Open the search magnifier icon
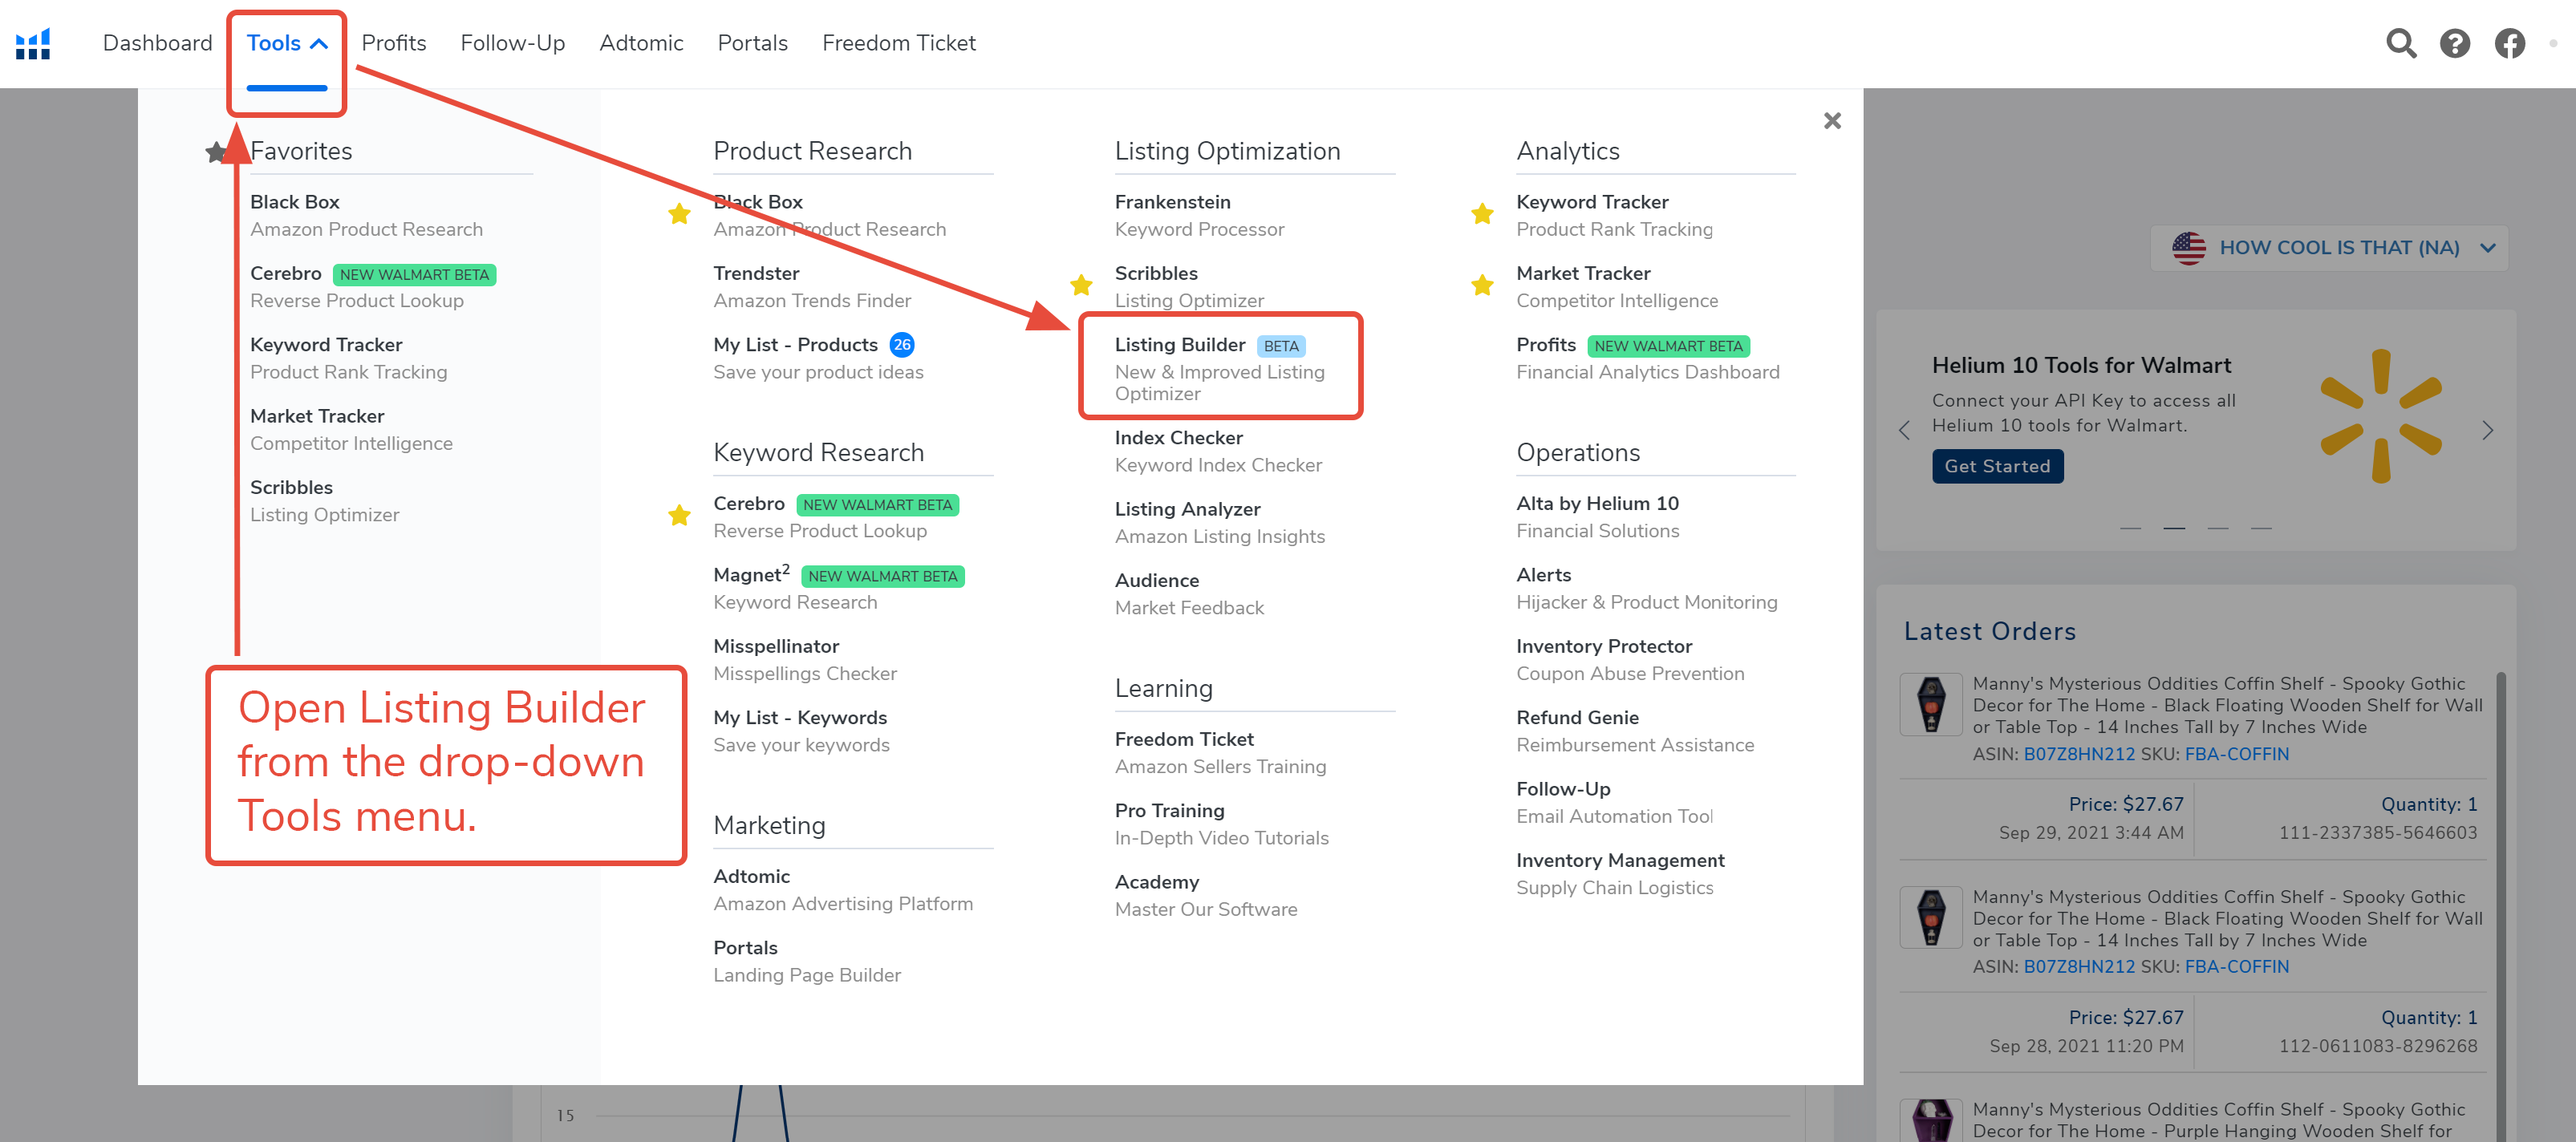 2400,44
